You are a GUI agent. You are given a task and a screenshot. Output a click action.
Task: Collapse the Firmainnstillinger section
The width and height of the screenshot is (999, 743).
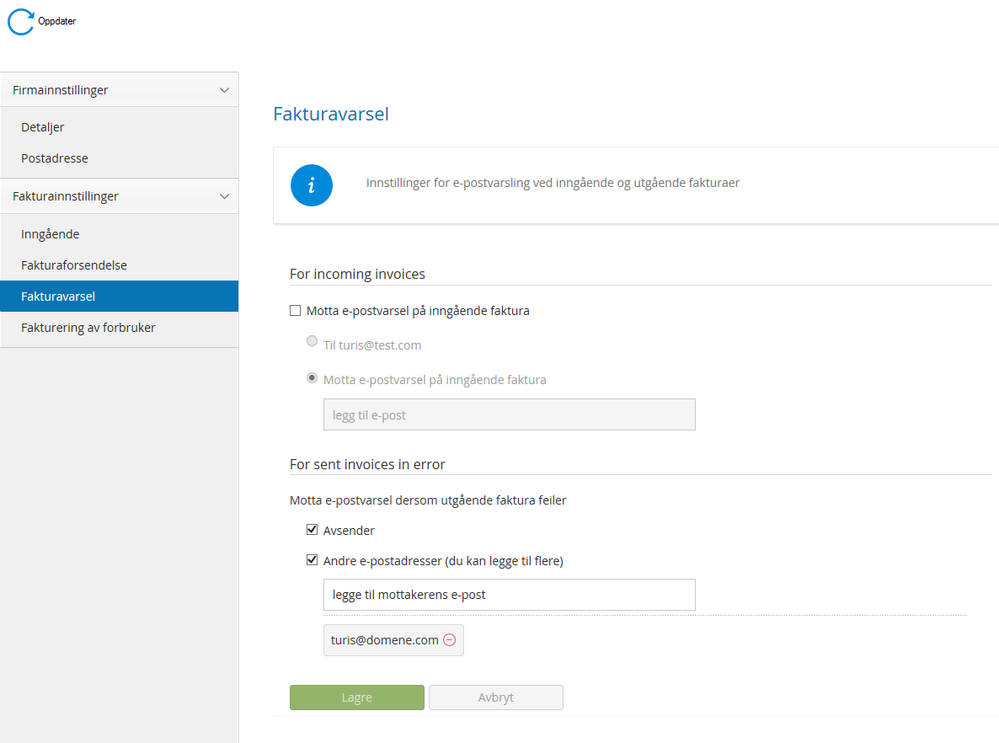tap(224, 90)
